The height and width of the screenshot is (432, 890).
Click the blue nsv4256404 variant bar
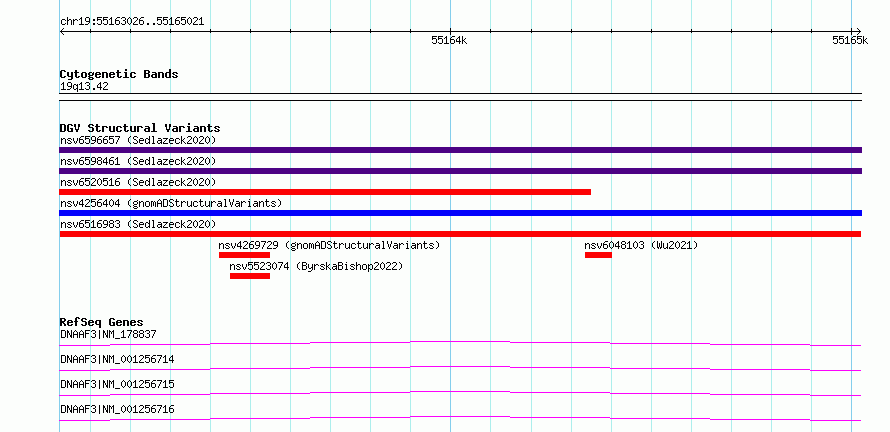pyautogui.click(x=460, y=213)
